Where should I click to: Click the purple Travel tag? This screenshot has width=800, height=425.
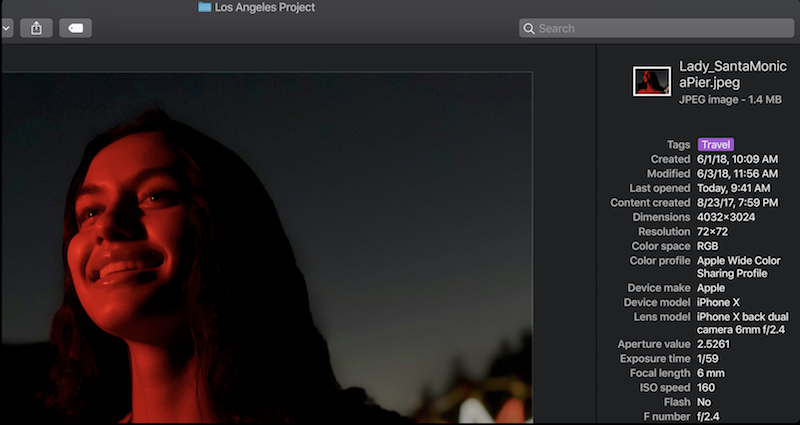(716, 145)
